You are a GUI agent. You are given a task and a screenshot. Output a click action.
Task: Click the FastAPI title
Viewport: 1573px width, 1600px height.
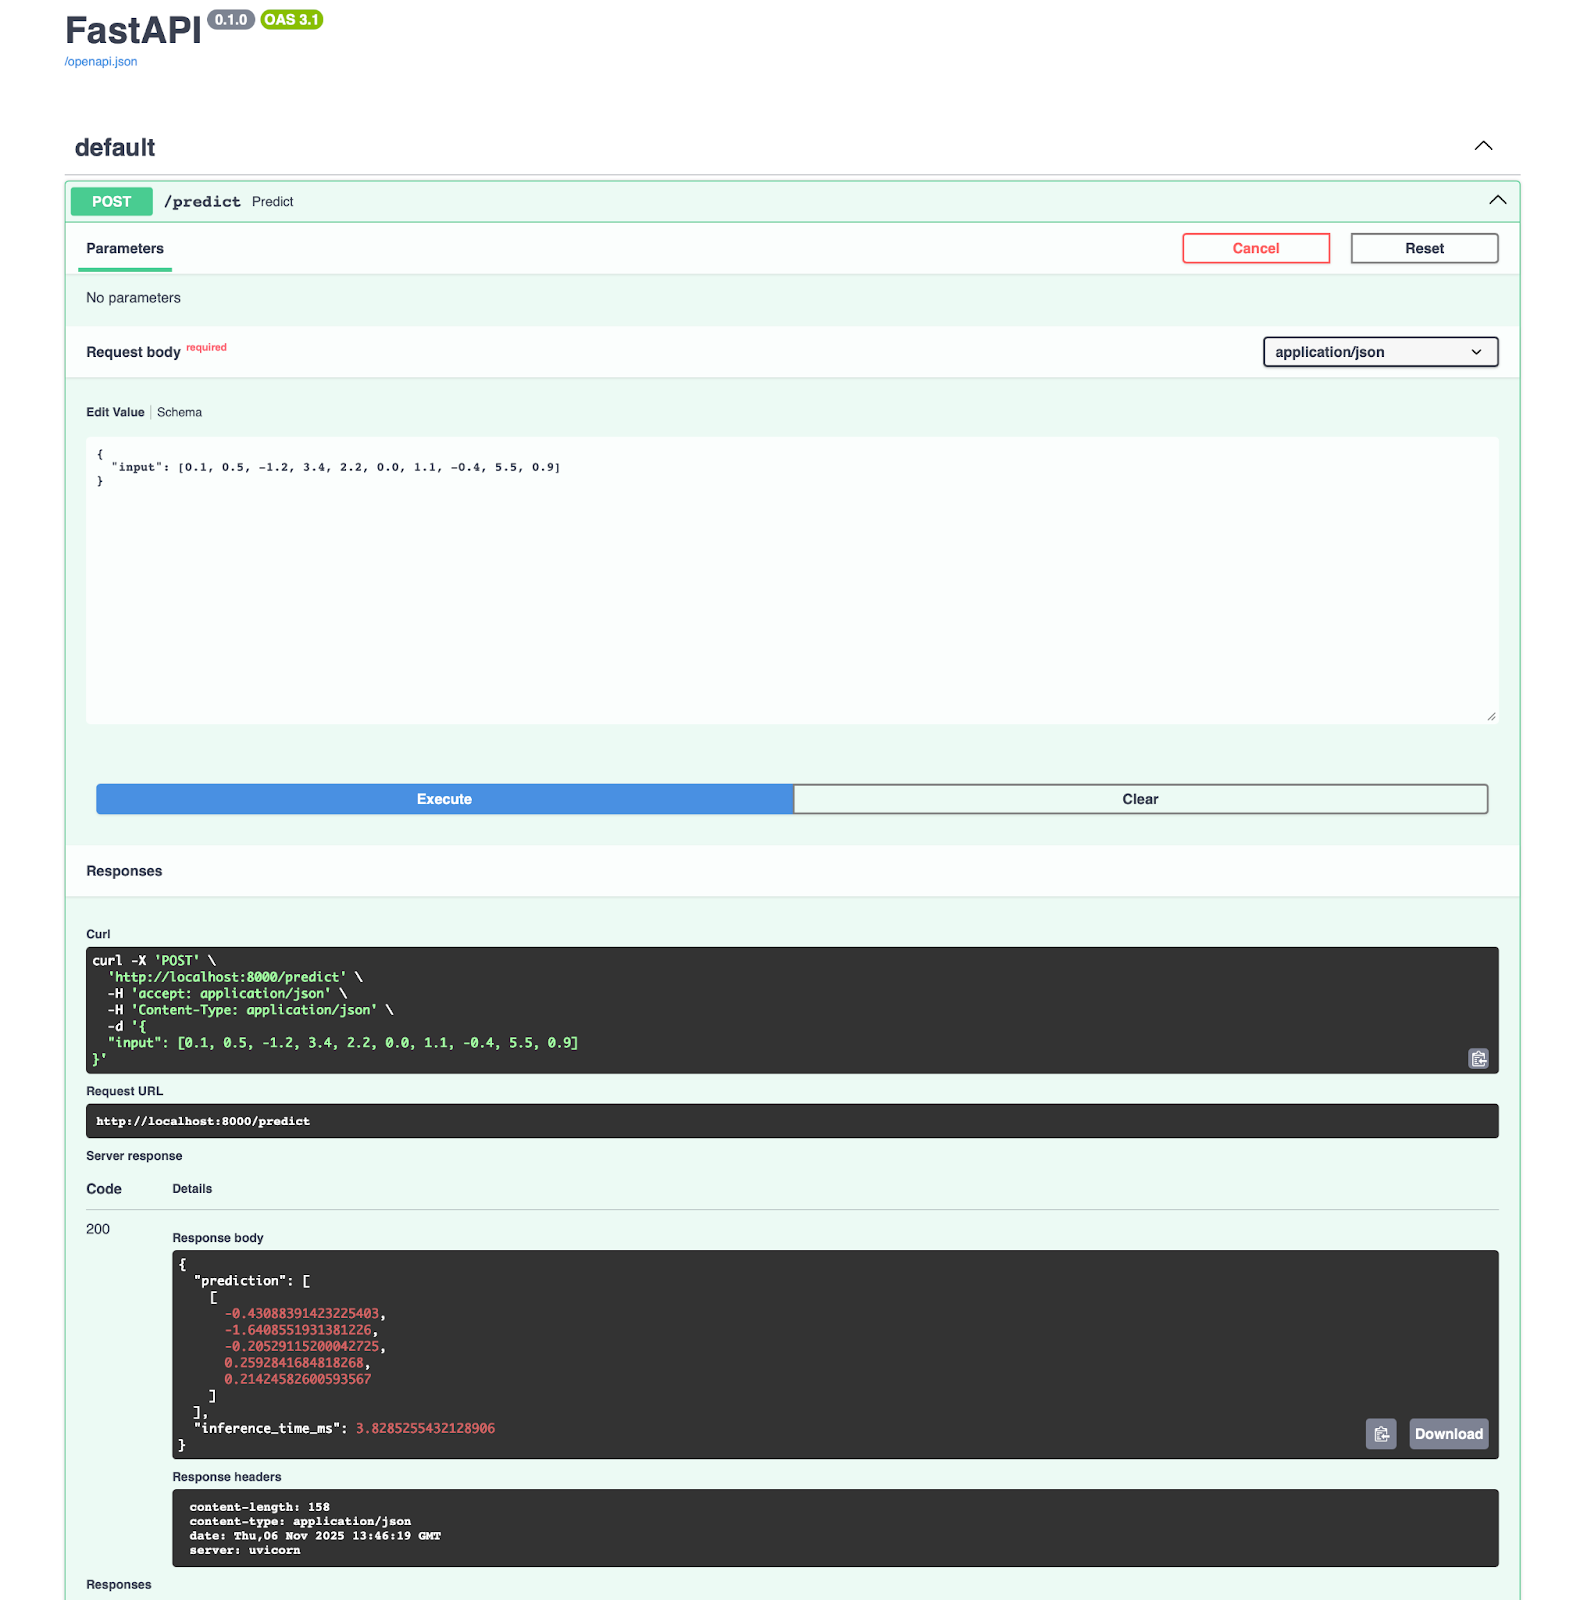point(133,31)
